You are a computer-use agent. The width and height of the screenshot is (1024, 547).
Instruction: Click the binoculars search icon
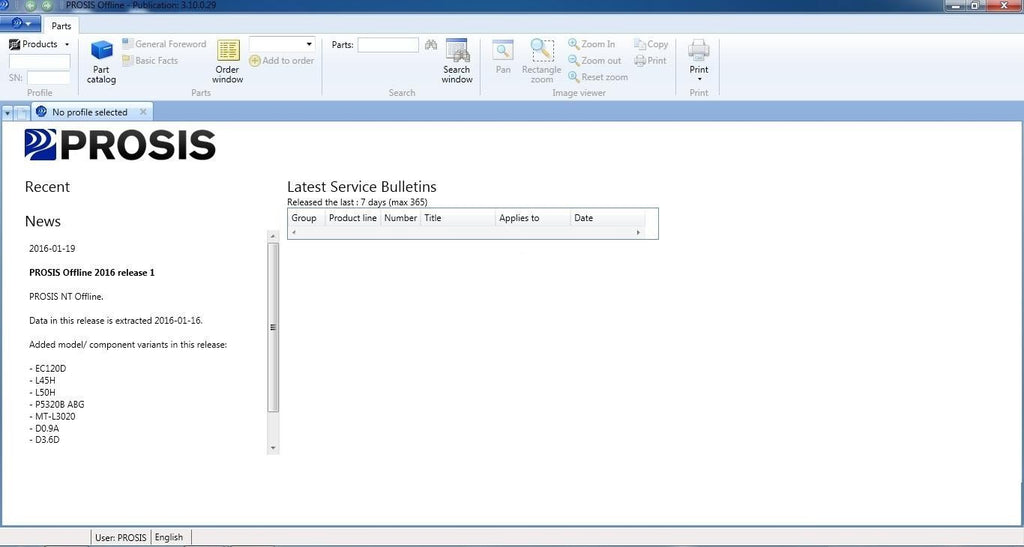pos(431,45)
